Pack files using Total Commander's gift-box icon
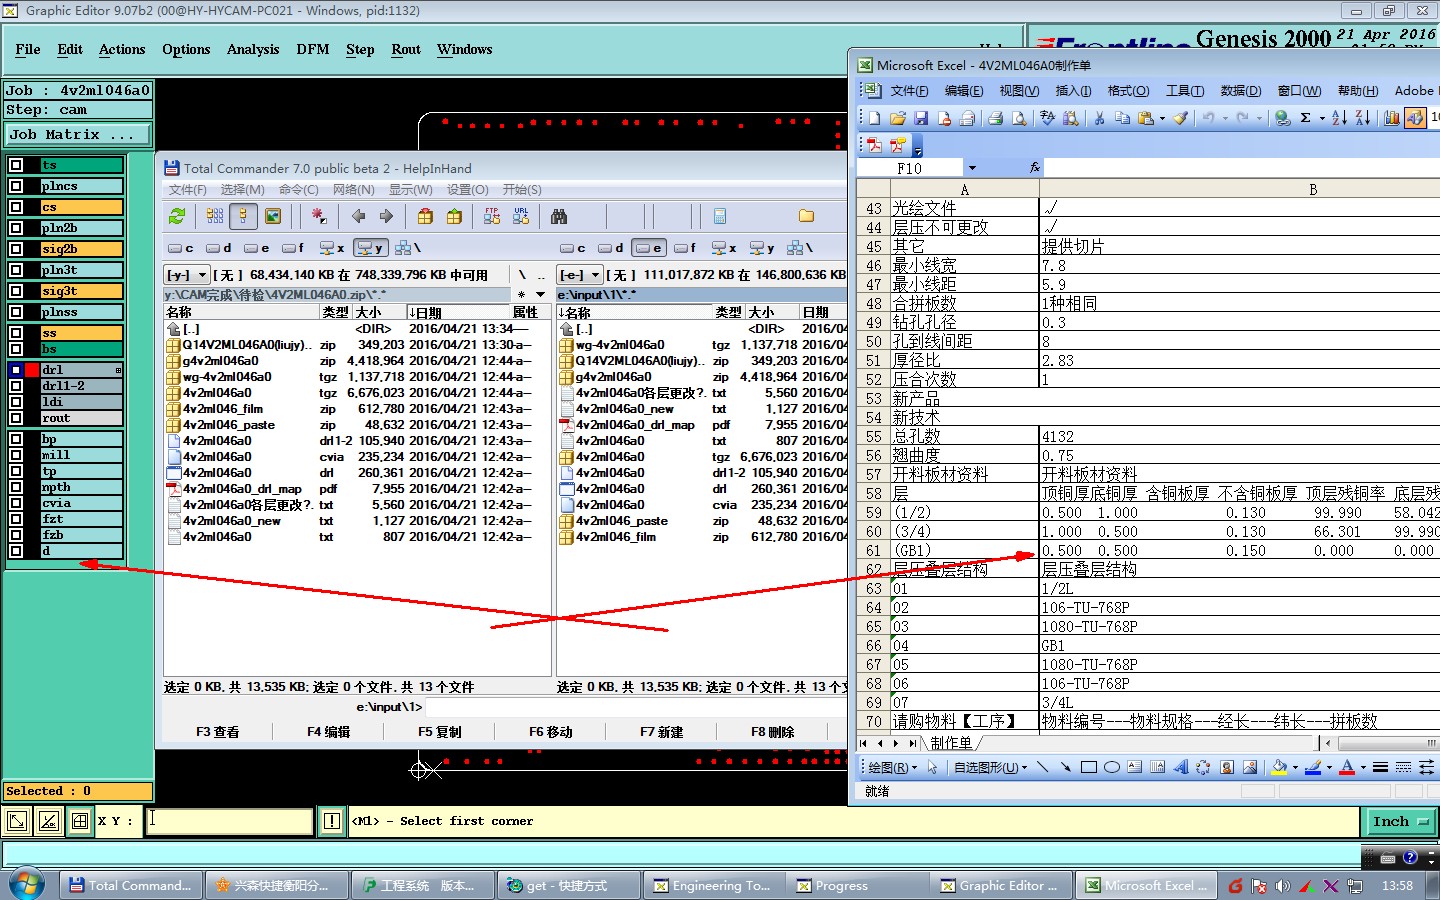The image size is (1440, 900). point(425,216)
